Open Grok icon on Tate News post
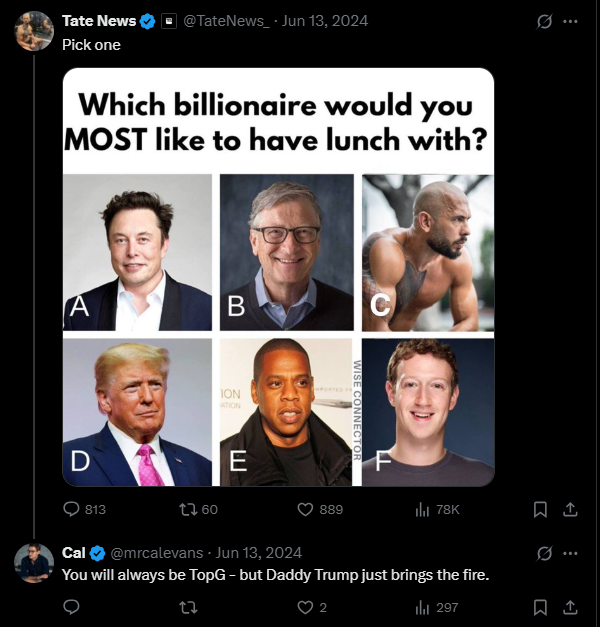Image resolution: width=600 pixels, height=627 pixels. coord(545,21)
